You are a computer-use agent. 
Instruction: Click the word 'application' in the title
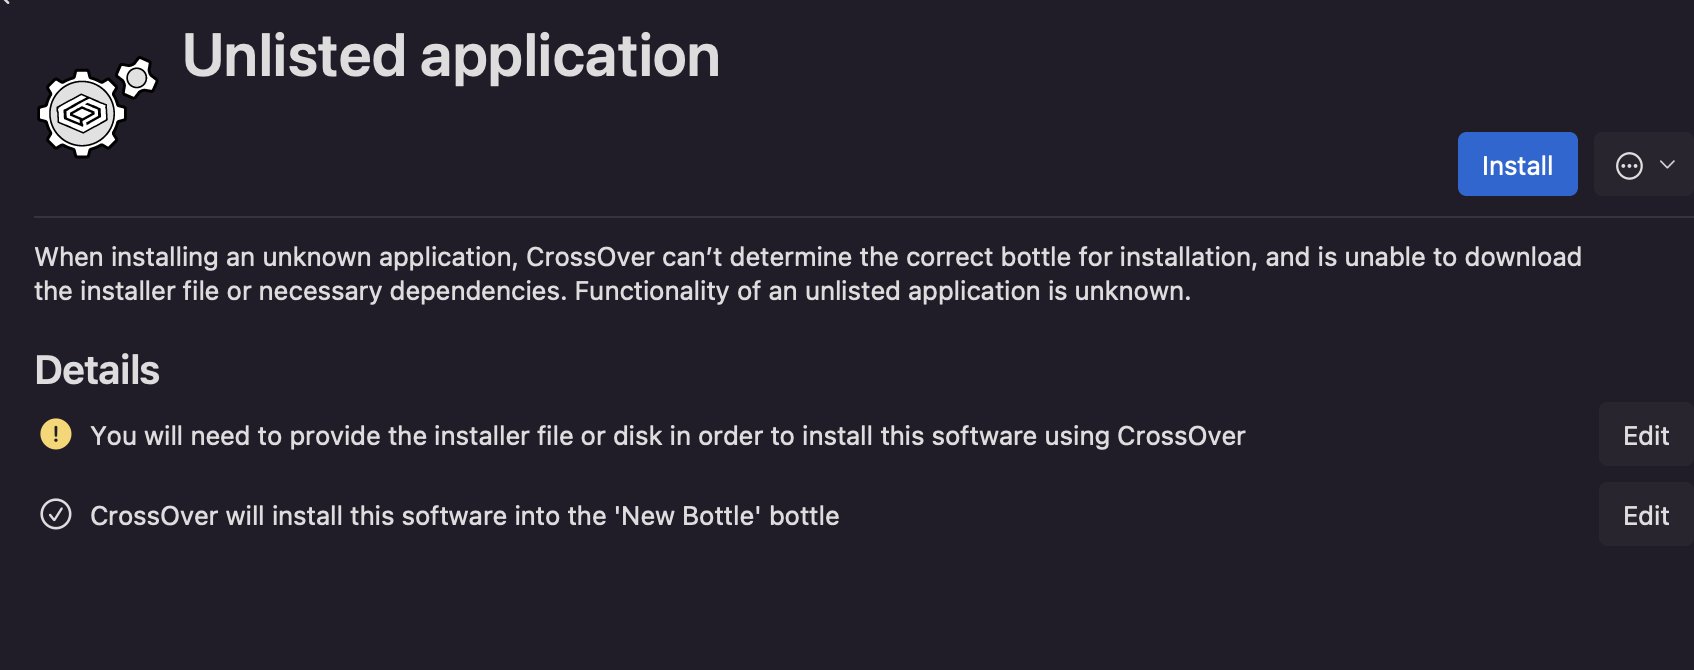[570, 56]
